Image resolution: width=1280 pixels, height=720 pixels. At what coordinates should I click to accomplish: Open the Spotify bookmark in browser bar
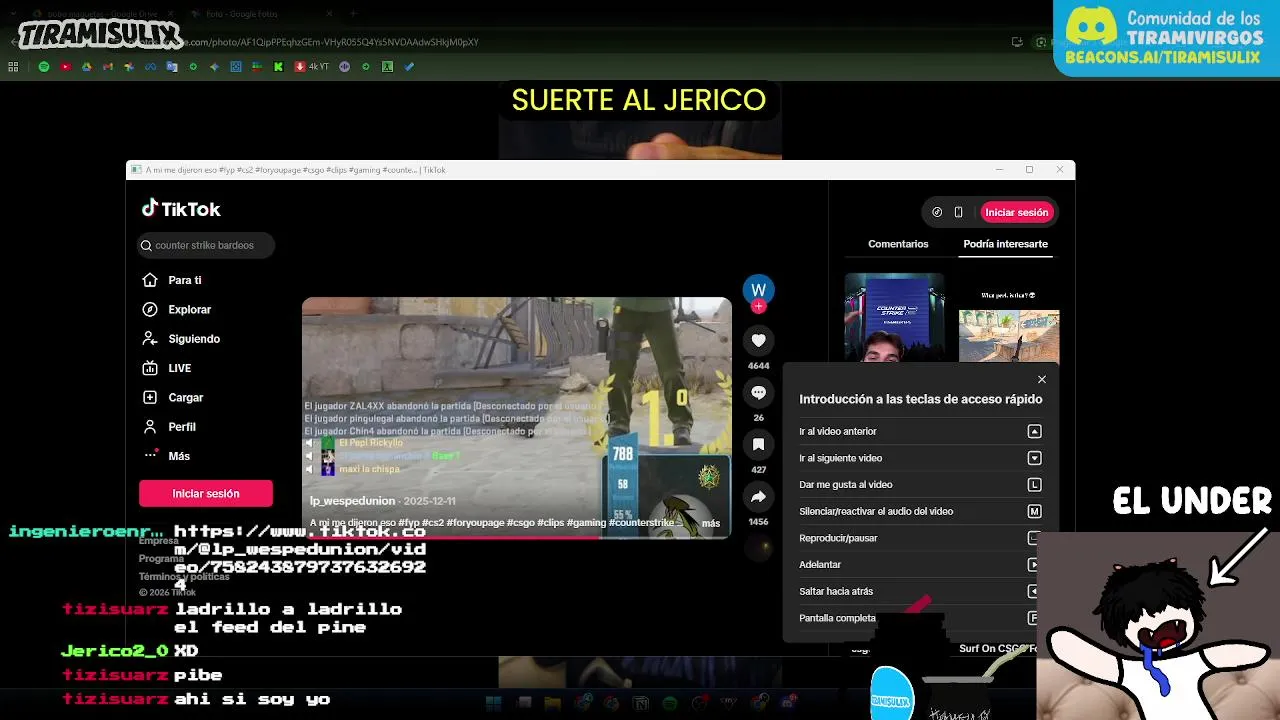click(44, 67)
